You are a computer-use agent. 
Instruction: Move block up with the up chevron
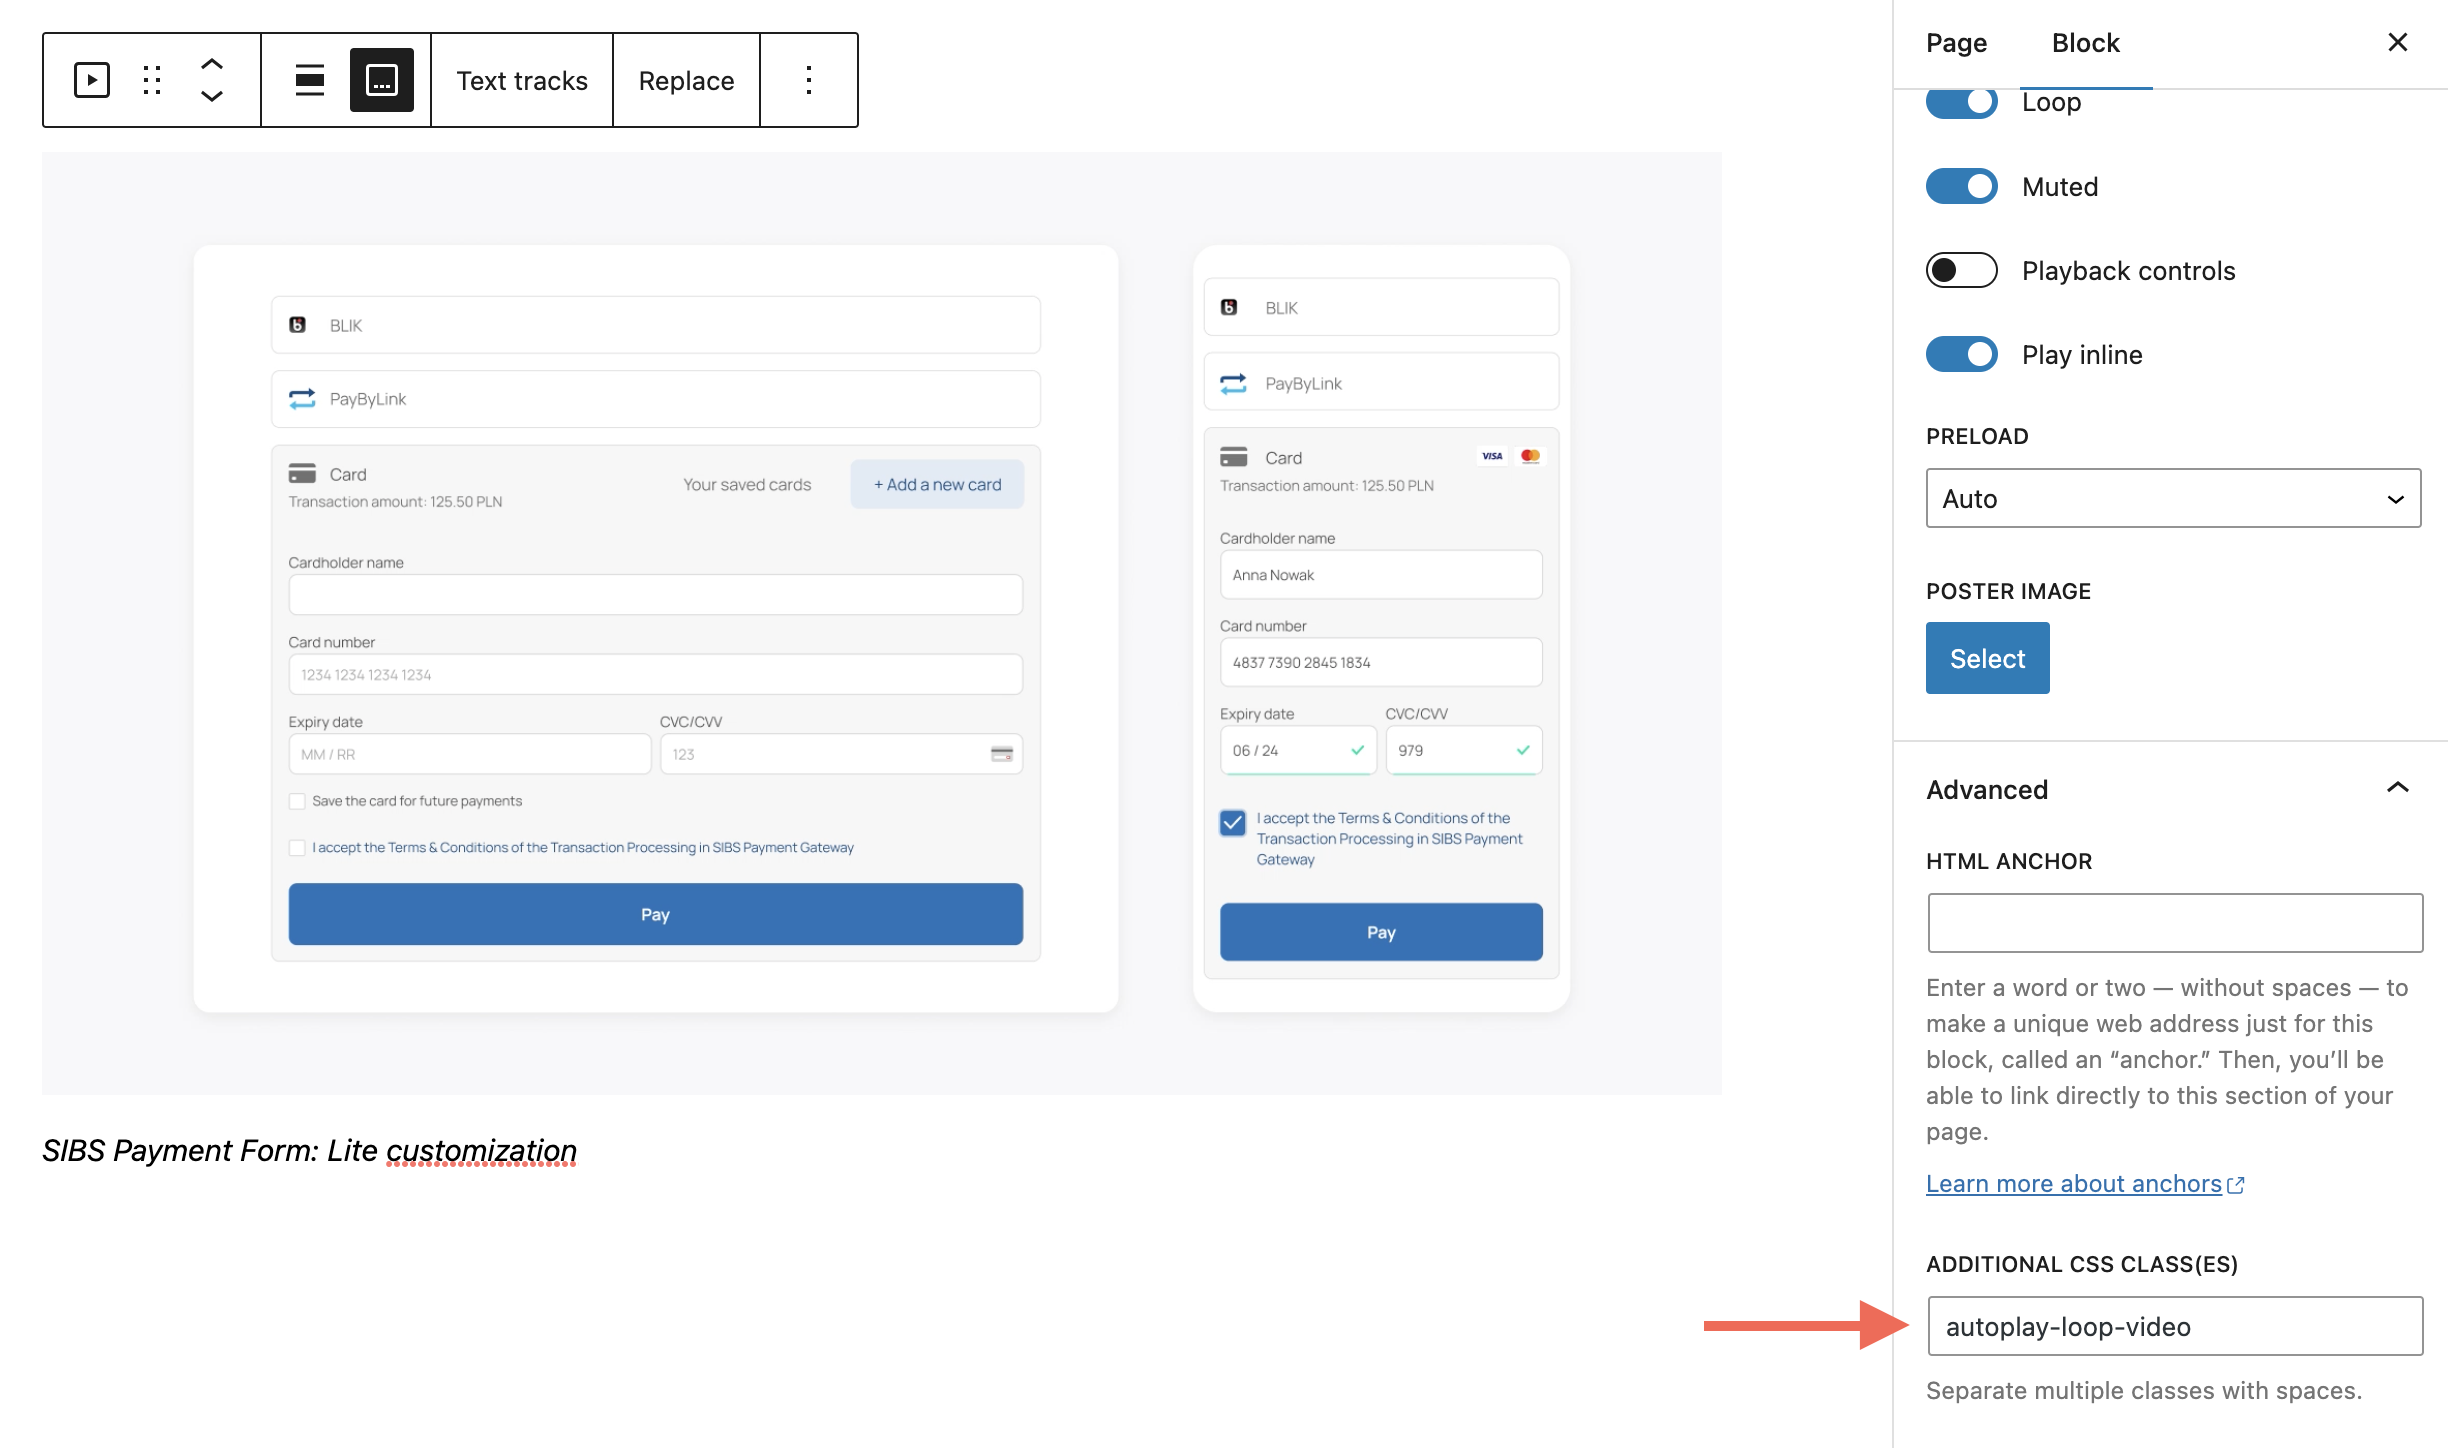click(212, 63)
